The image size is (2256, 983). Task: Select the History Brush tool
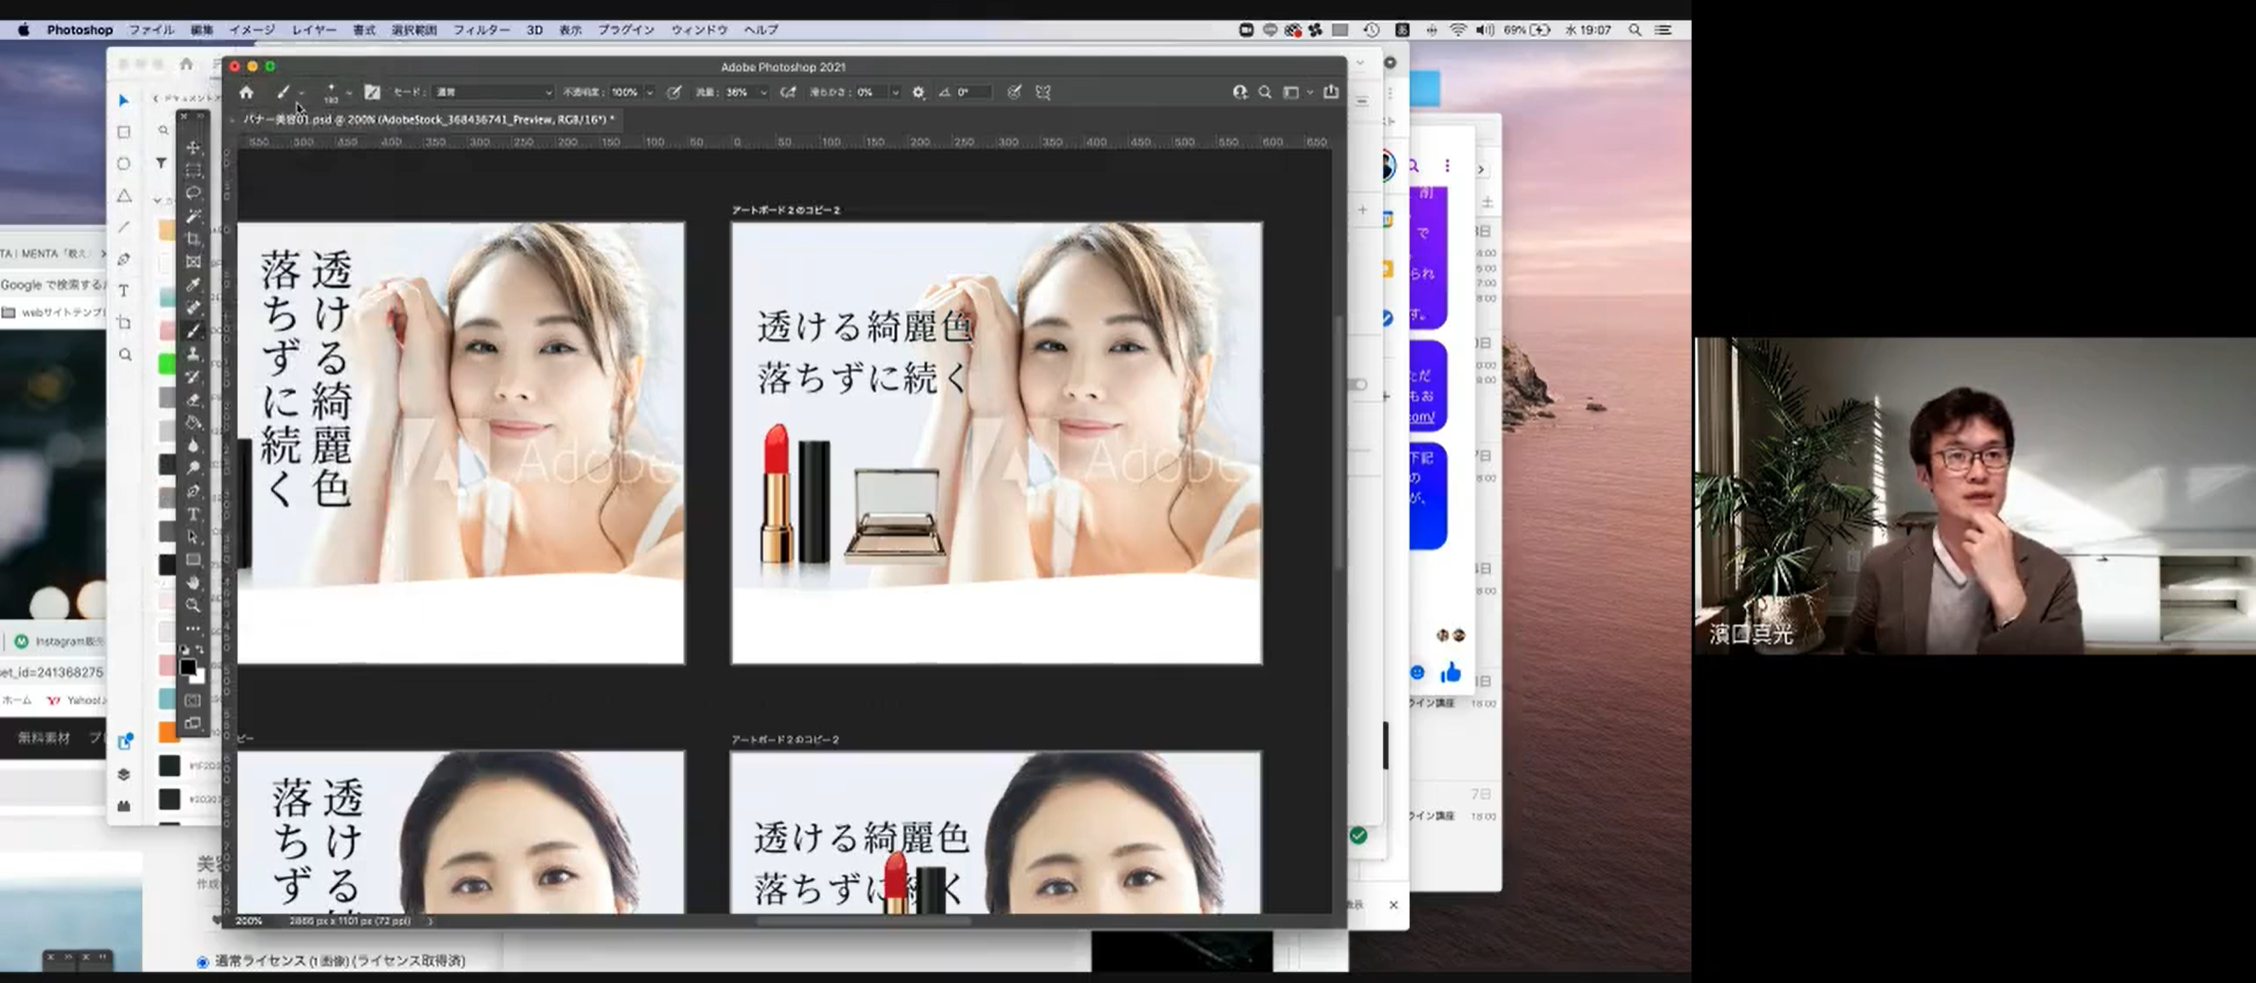[193, 377]
